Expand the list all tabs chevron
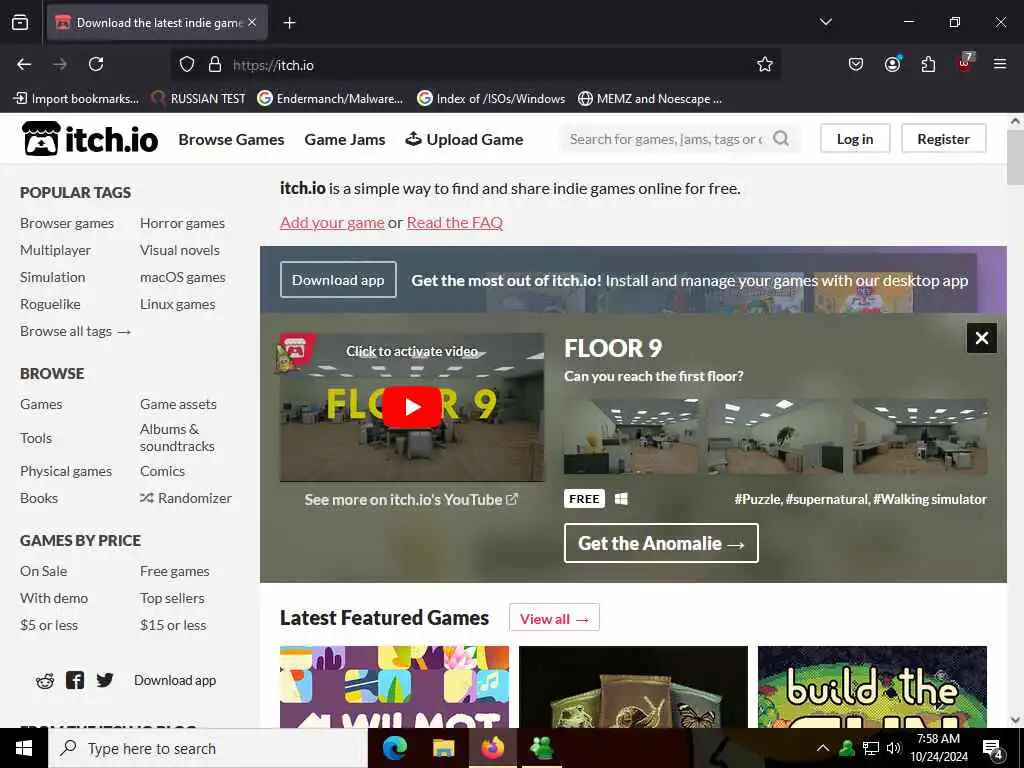The image size is (1024, 768). click(825, 22)
